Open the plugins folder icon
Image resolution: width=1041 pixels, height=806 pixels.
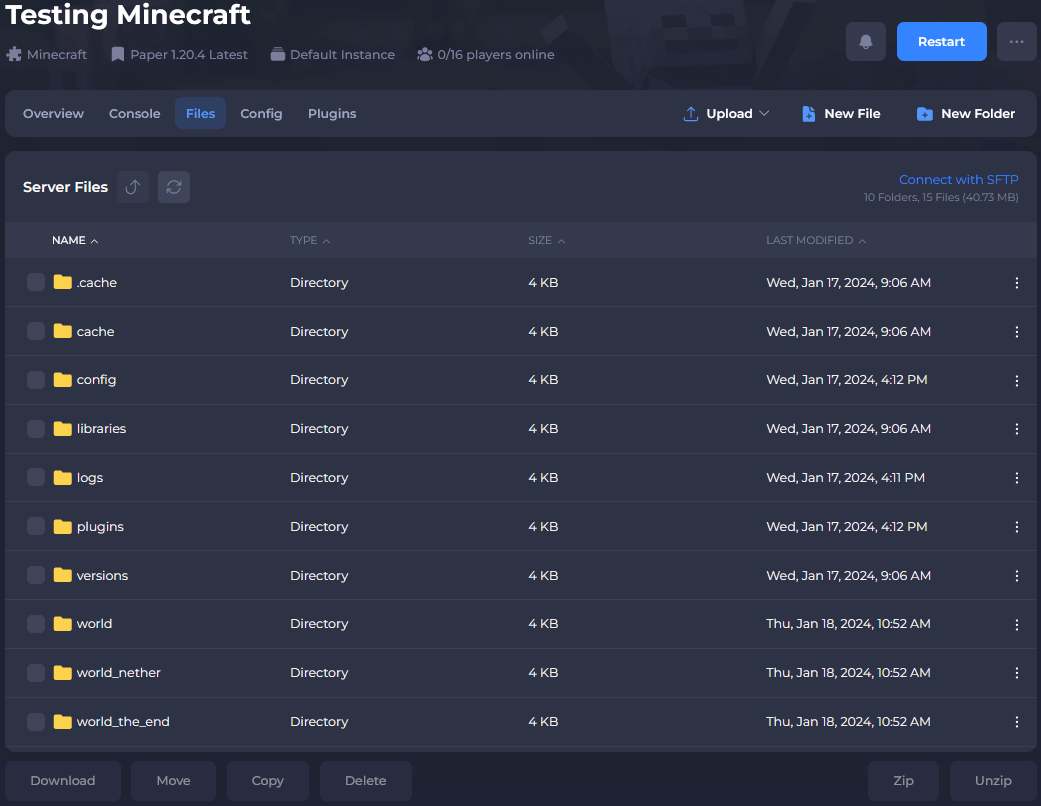tap(63, 527)
